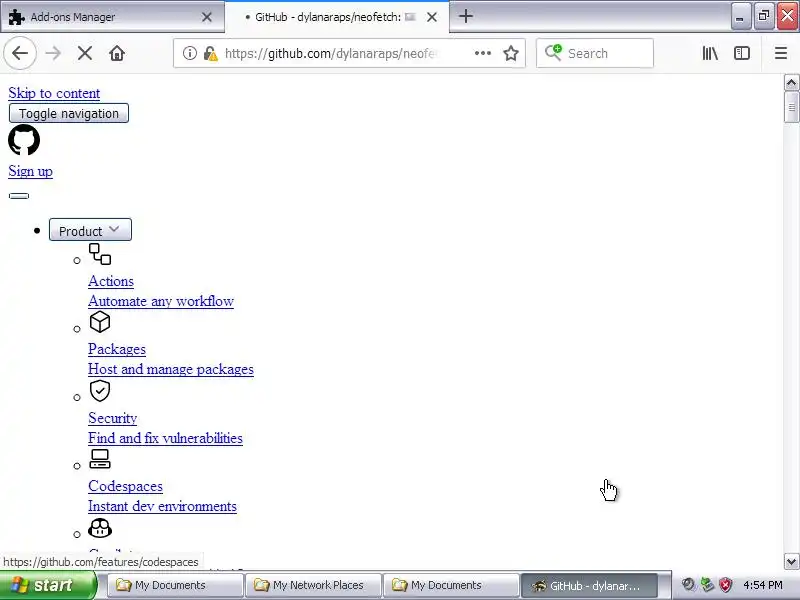800x600 pixels.
Task: Click the network tray icon
Action: coord(707,585)
